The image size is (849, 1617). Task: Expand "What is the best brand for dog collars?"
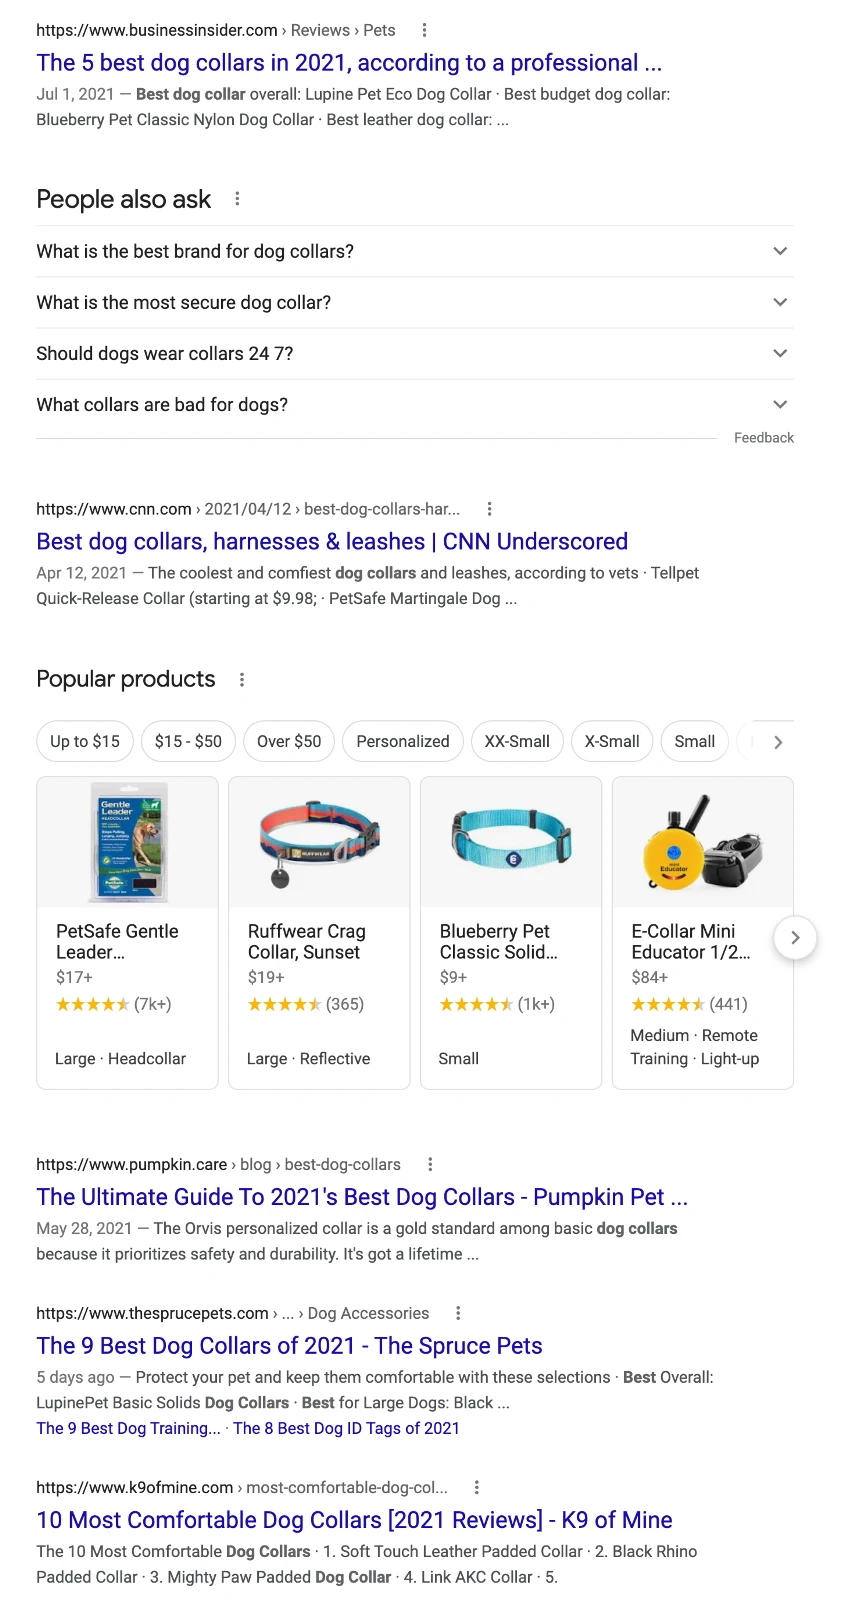tap(780, 251)
